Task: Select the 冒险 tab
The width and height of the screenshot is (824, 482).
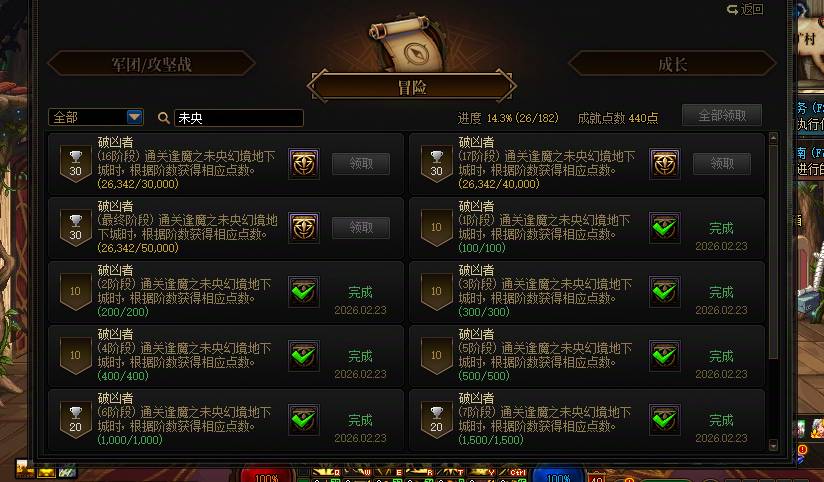Action: coord(411,87)
